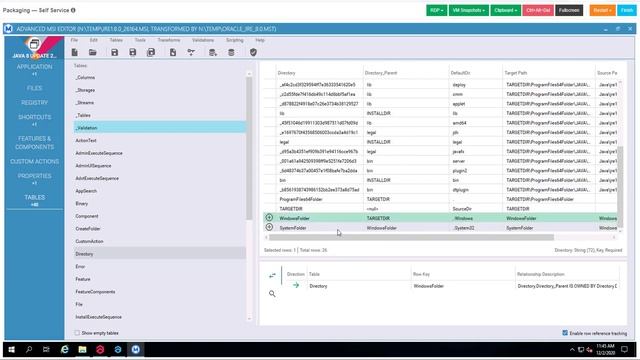640x360 pixels.
Task: Open File Explorer from taskbar
Action: [82, 349]
